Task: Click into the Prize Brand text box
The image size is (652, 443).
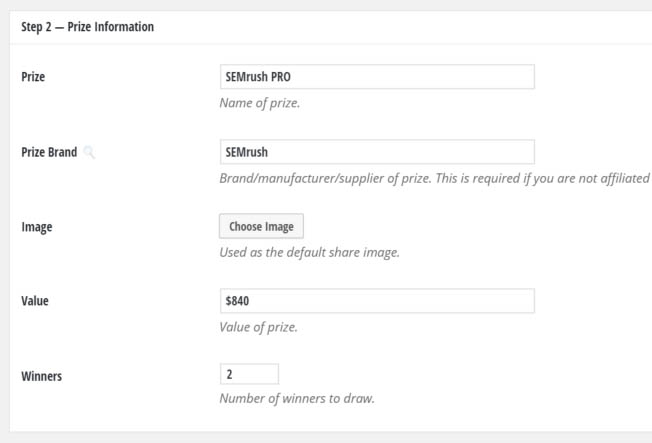Action: click(x=376, y=152)
